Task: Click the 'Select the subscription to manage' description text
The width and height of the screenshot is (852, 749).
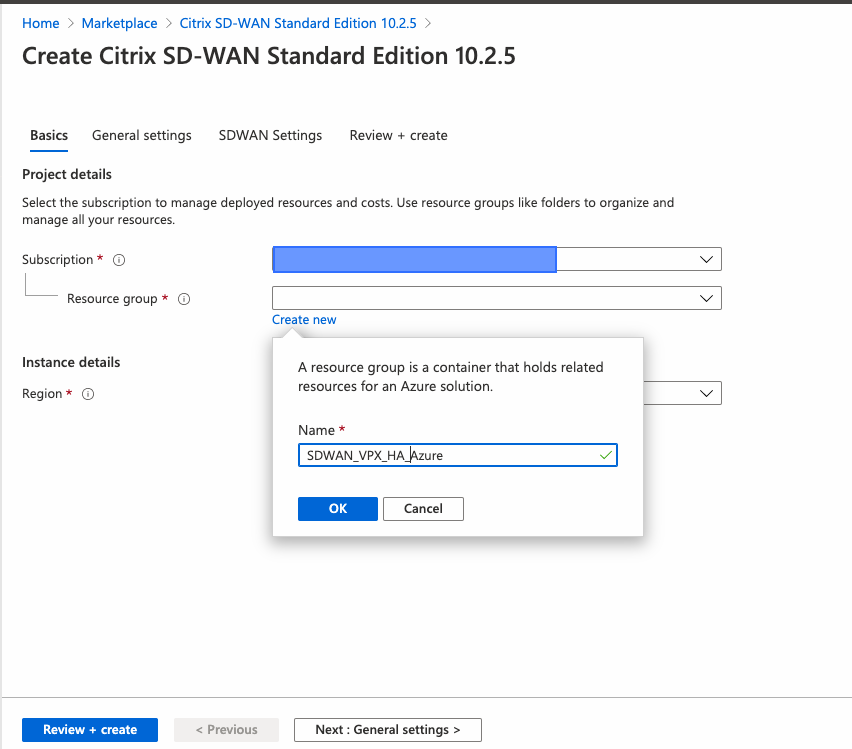Action: point(348,211)
